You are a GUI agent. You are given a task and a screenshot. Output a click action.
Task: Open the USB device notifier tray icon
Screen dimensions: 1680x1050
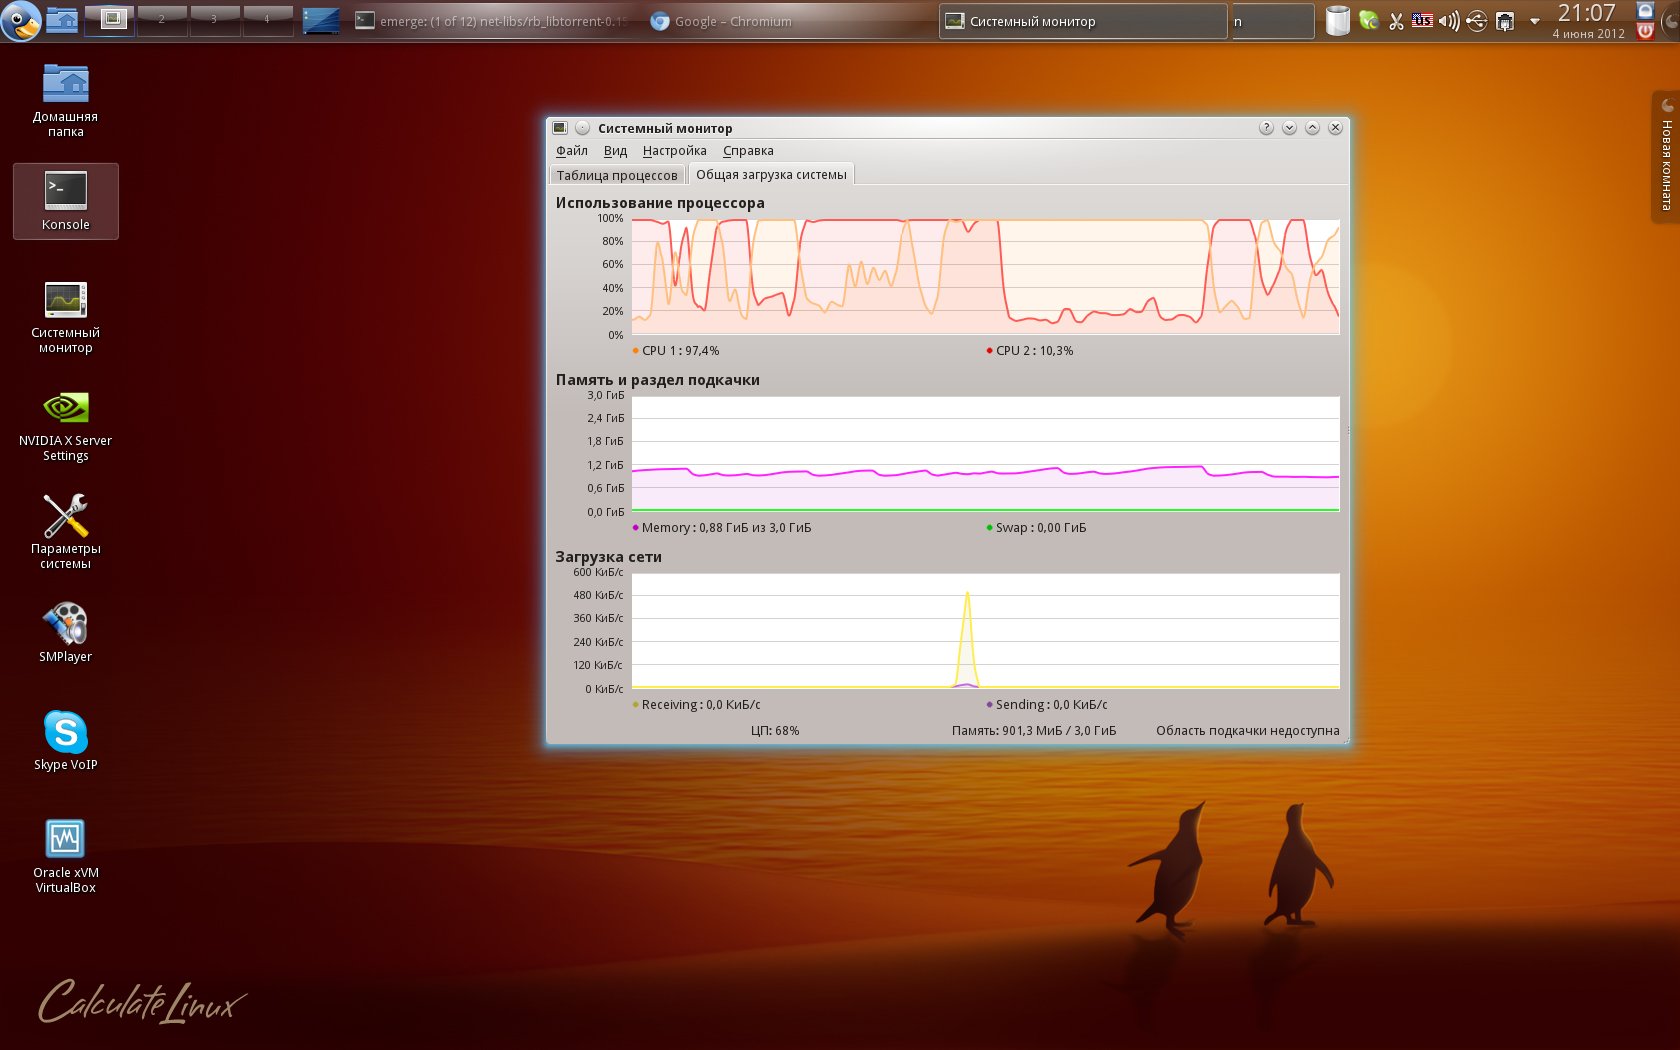click(x=1476, y=20)
